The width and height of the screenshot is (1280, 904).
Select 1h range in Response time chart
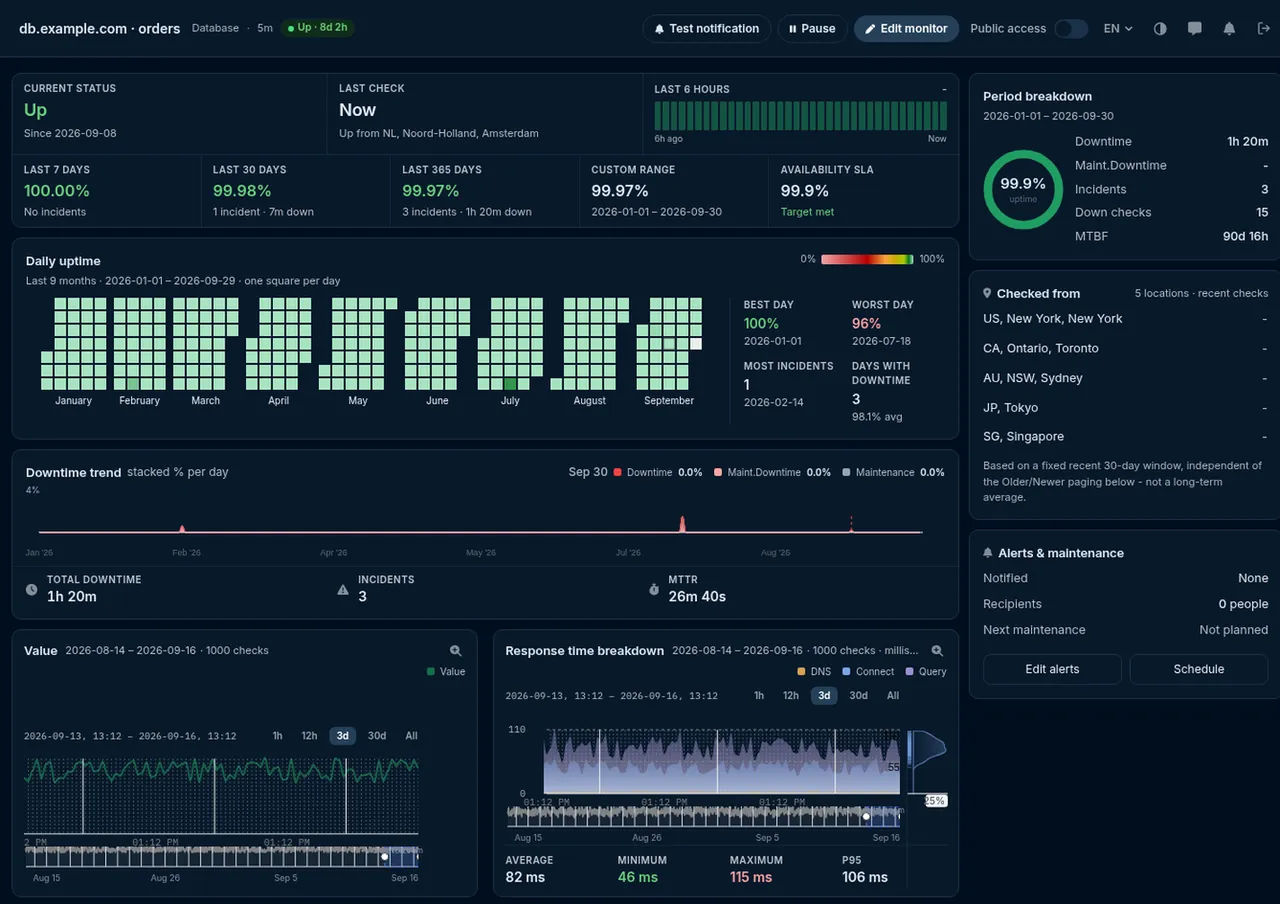pos(759,696)
